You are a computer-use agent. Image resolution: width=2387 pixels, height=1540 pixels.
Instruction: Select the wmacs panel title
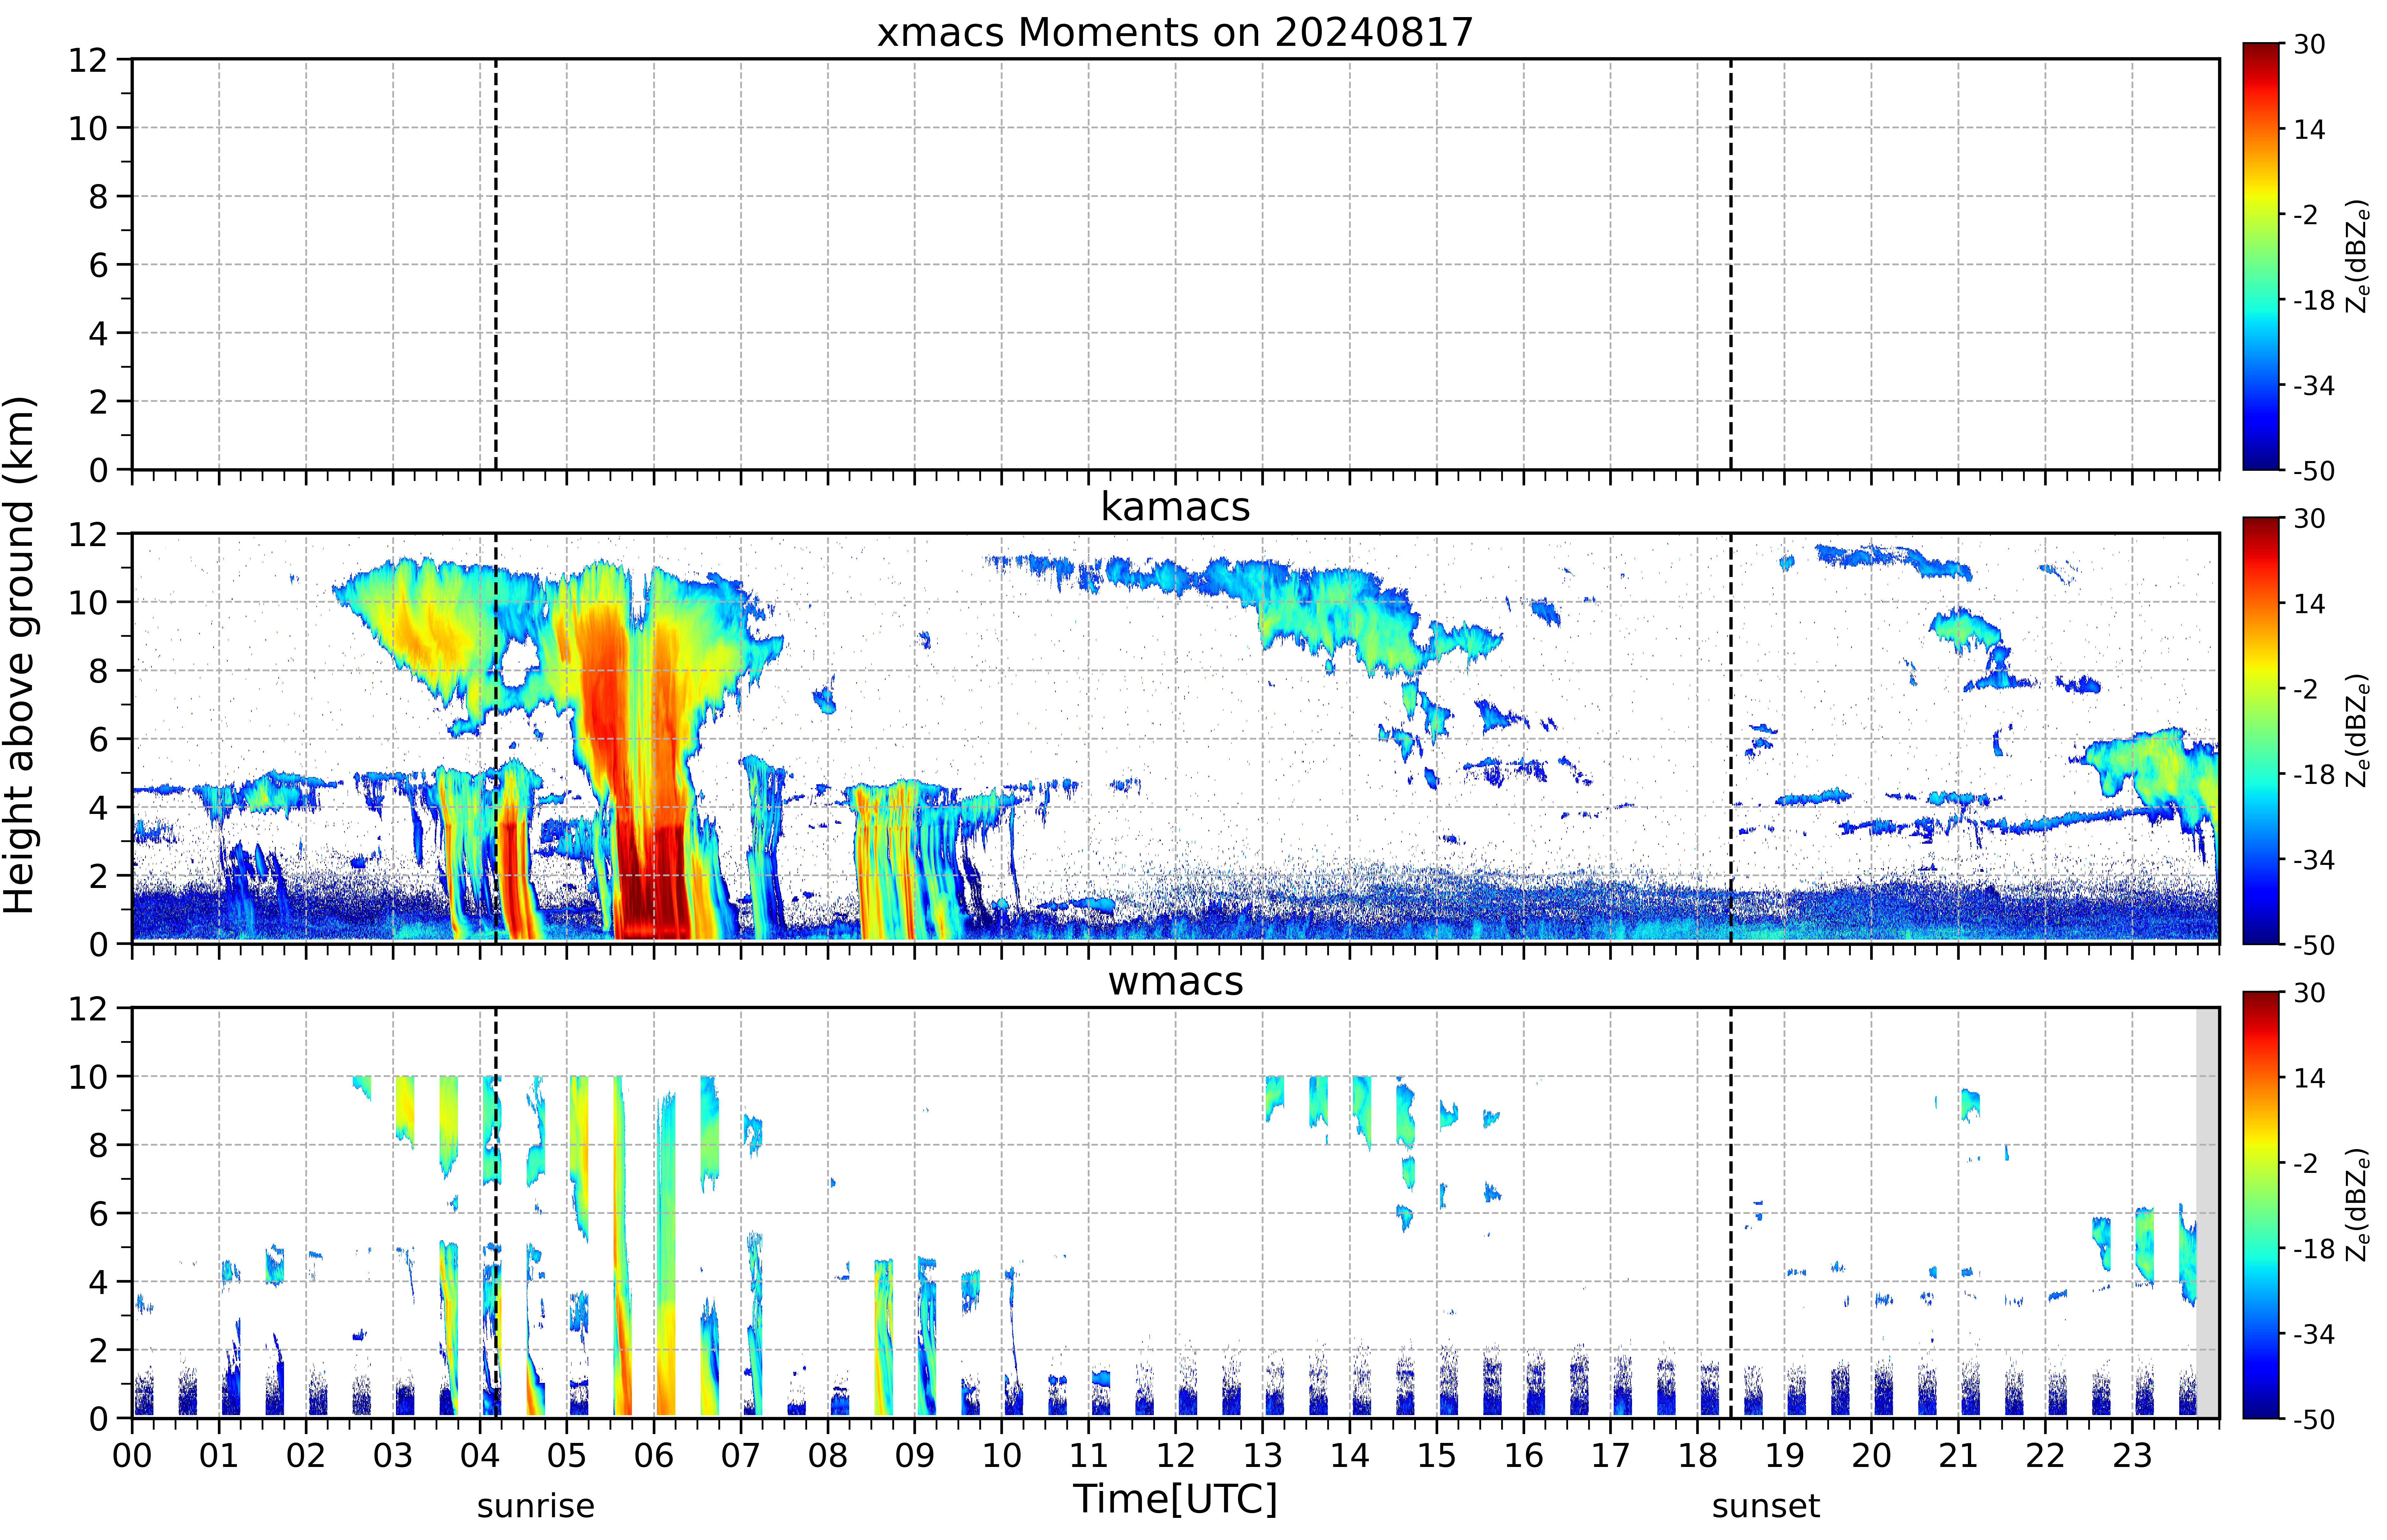tap(1175, 981)
